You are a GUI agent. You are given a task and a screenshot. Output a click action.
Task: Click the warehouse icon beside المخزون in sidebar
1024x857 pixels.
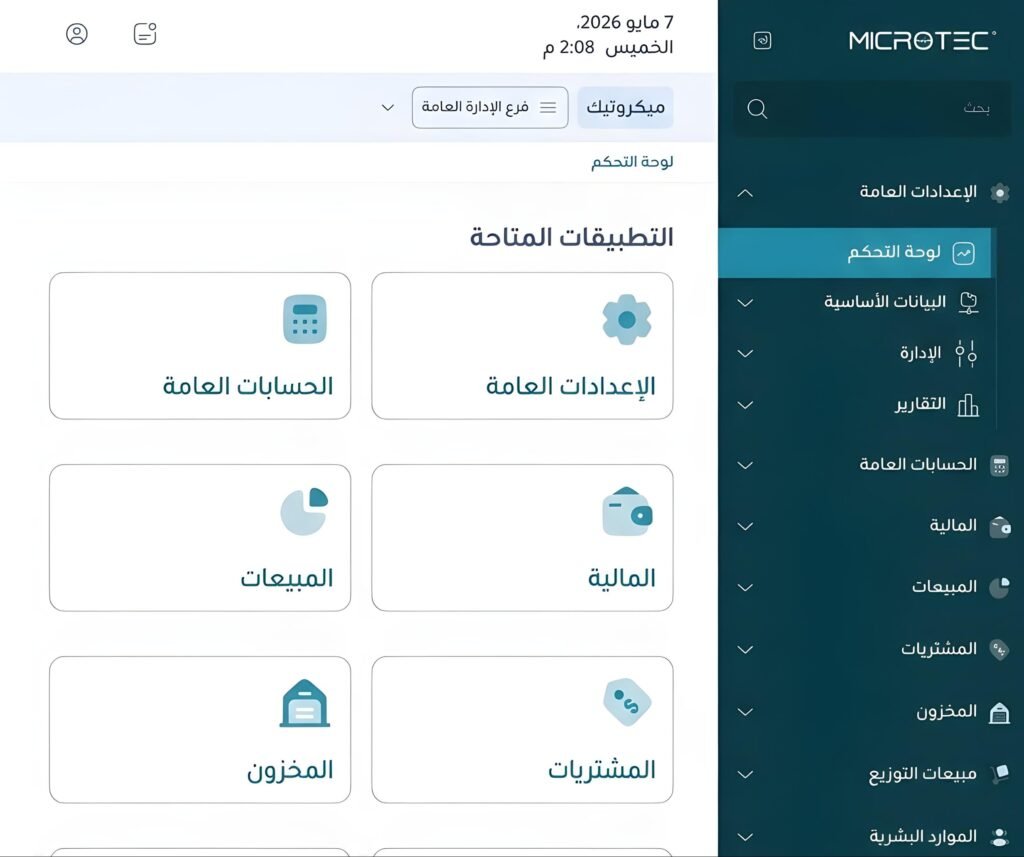(999, 713)
